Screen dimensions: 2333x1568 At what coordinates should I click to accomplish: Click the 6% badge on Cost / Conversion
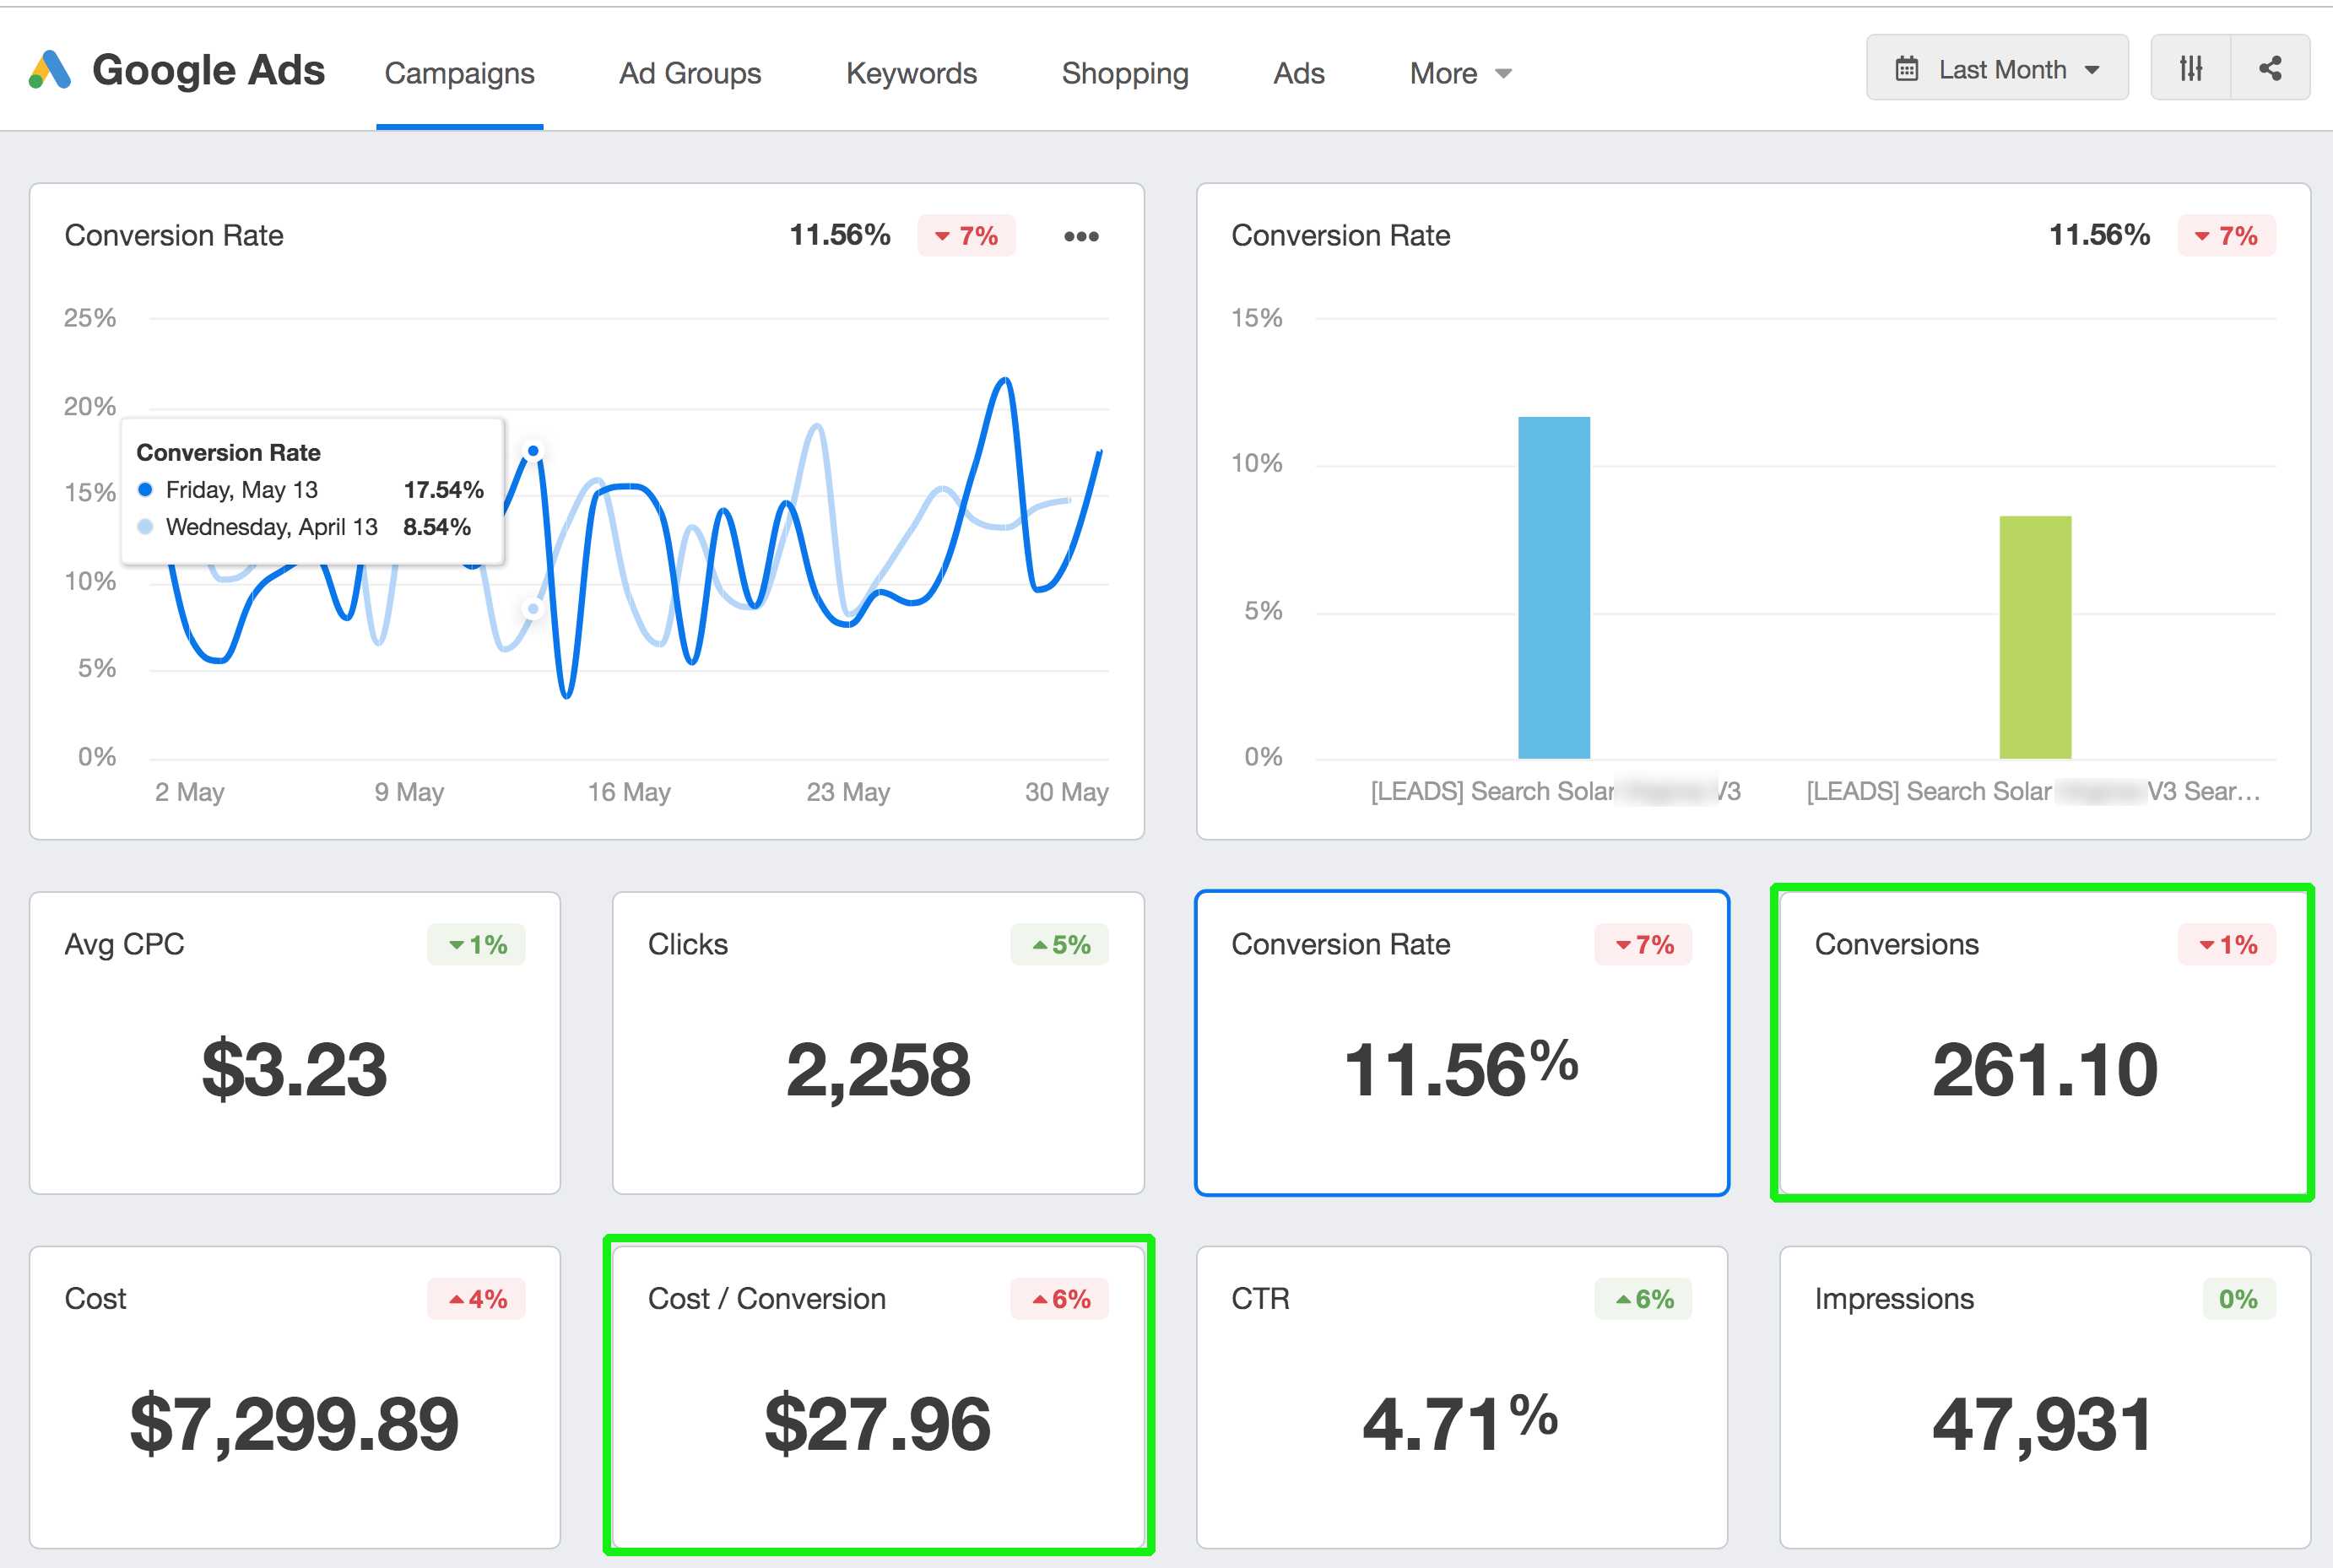tap(1060, 1299)
